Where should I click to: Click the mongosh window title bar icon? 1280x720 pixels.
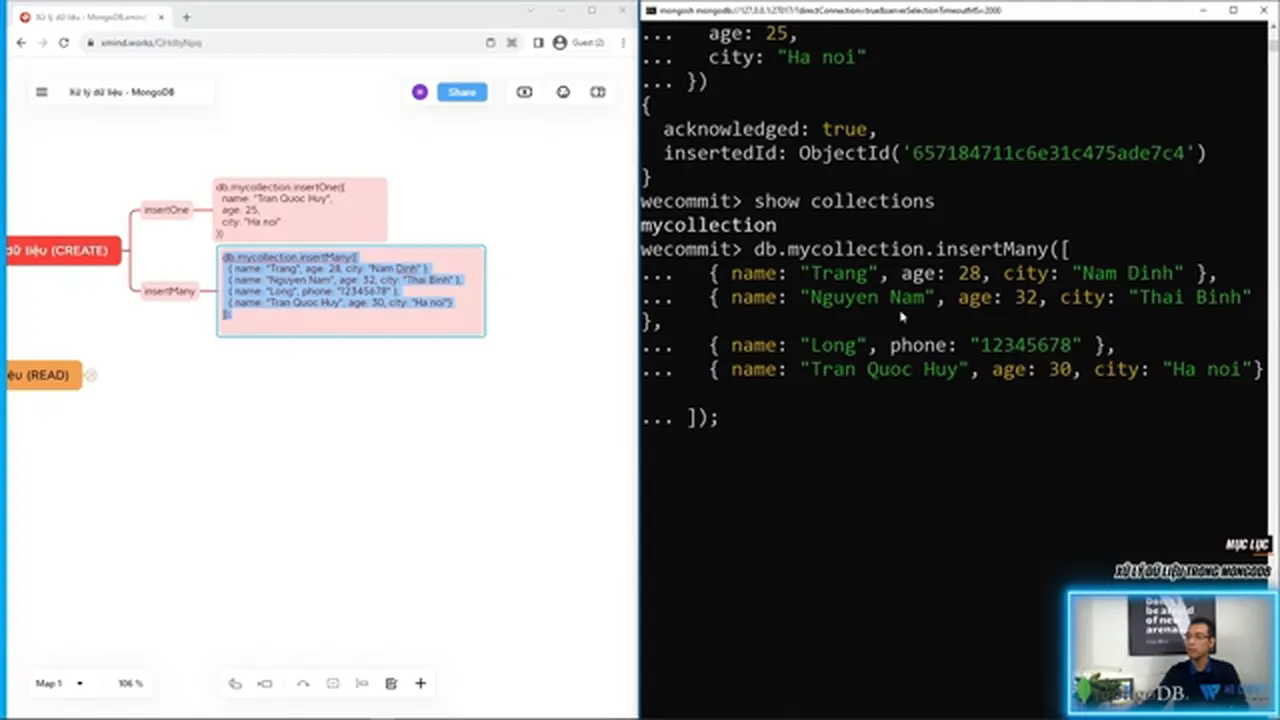(650, 10)
